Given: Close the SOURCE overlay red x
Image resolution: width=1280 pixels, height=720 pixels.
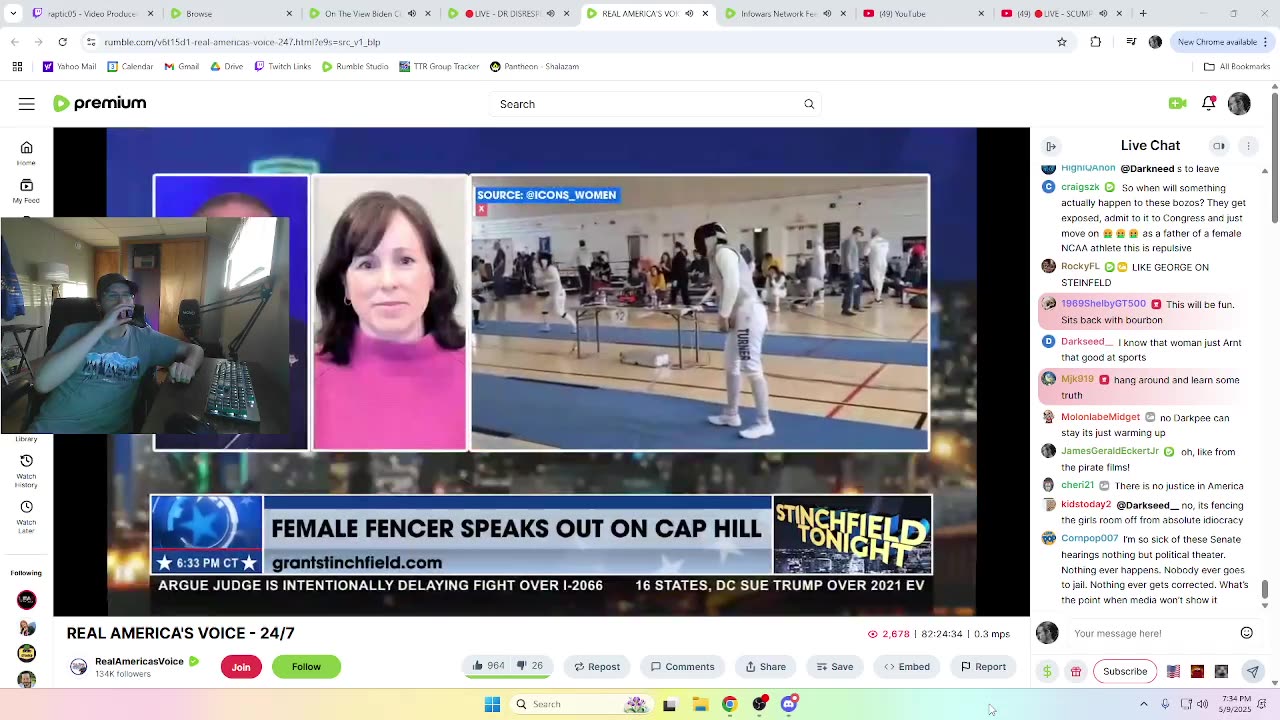Looking at the screenshot, I should [x=481, y=209].
